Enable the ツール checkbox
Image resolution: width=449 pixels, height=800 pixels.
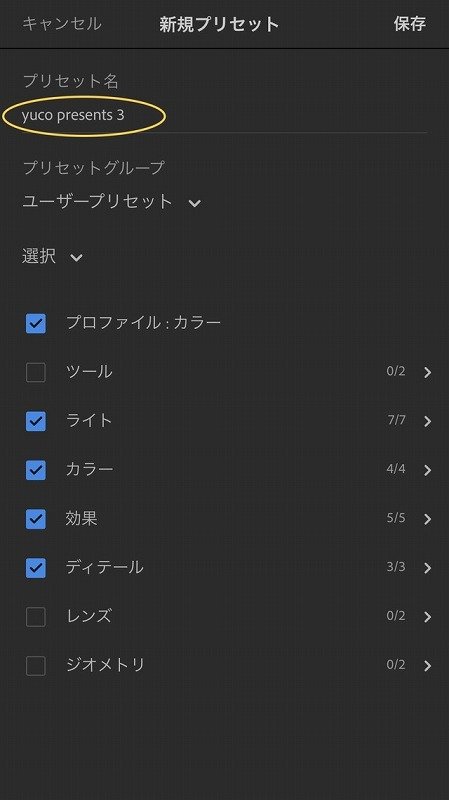[x=36, y=372]
